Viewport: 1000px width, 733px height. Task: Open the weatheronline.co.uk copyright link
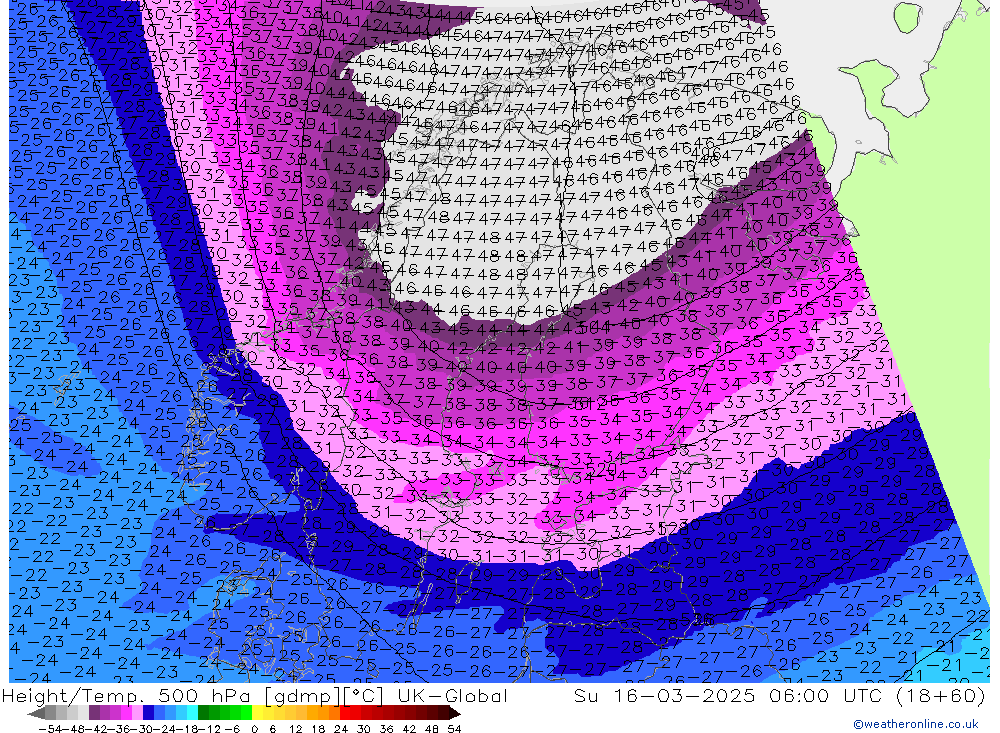click(915, 724)
